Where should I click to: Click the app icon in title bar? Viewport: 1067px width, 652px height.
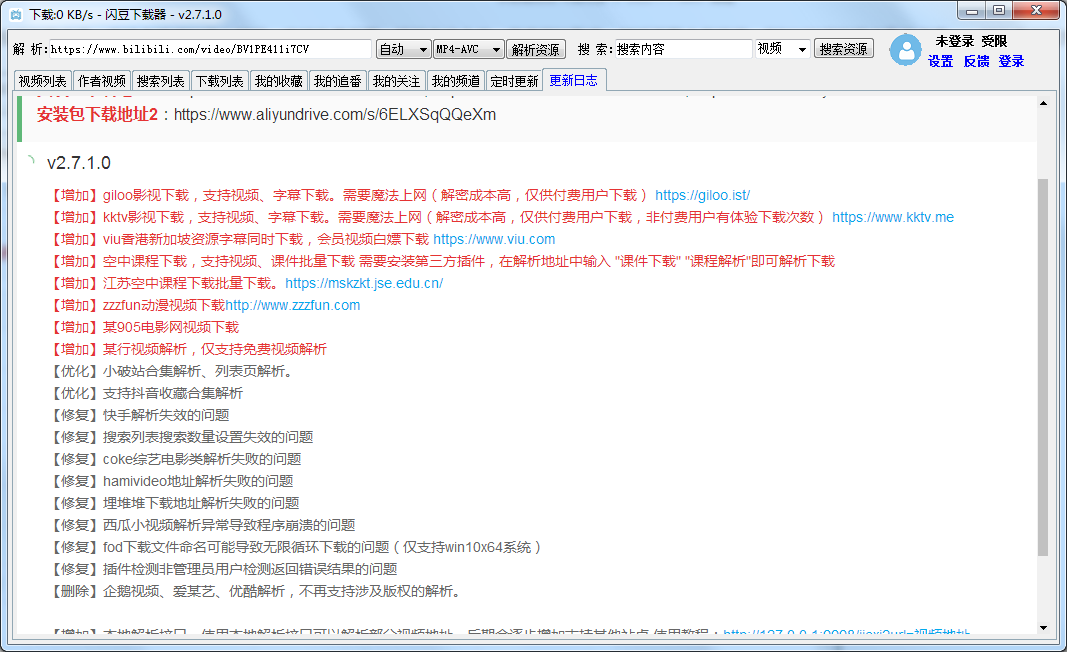(x=16, y=14)
